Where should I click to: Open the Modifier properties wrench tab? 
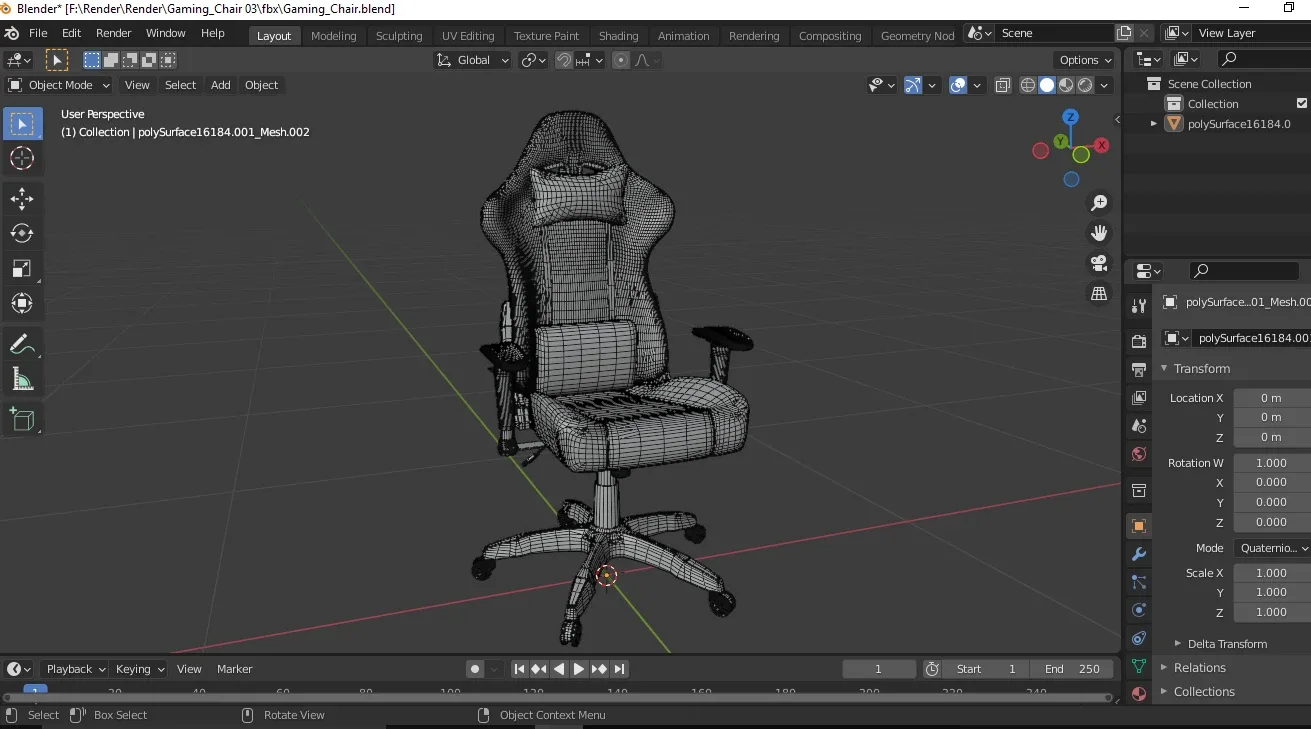tap(1138, 554)
